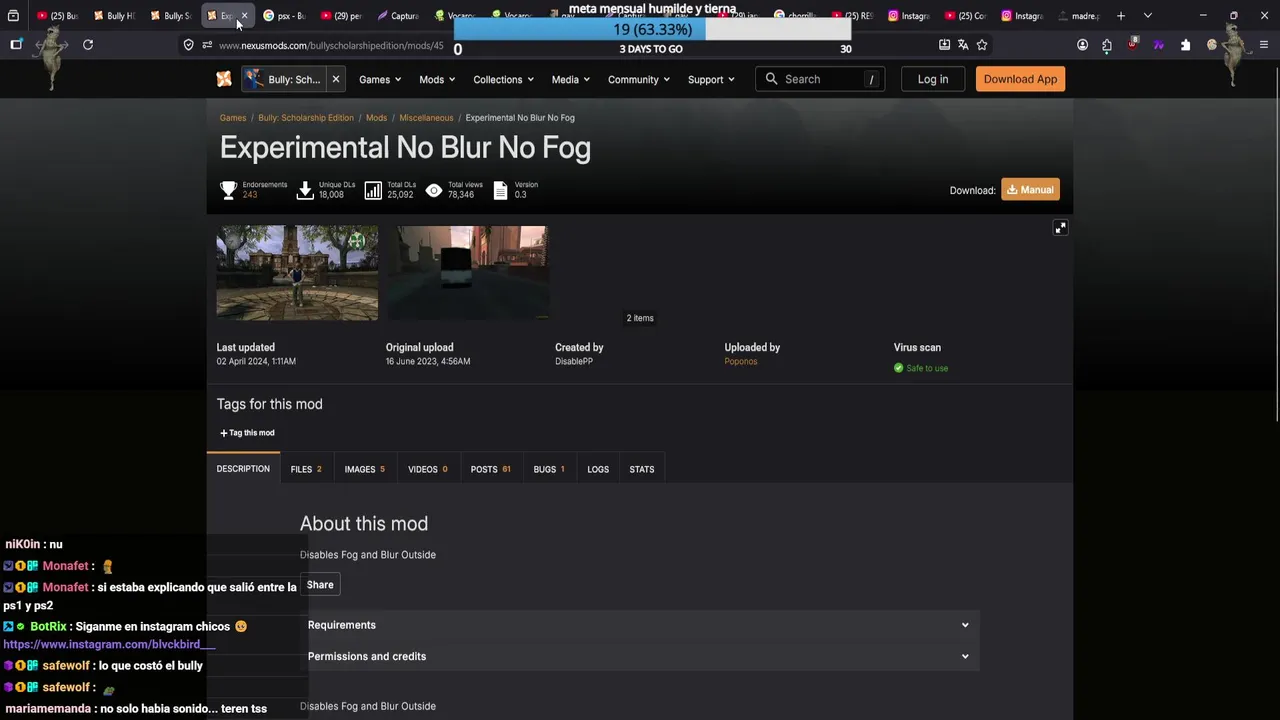Open the second dark screenshot thumbnail
1280x720 pixels.
(468, 273)
